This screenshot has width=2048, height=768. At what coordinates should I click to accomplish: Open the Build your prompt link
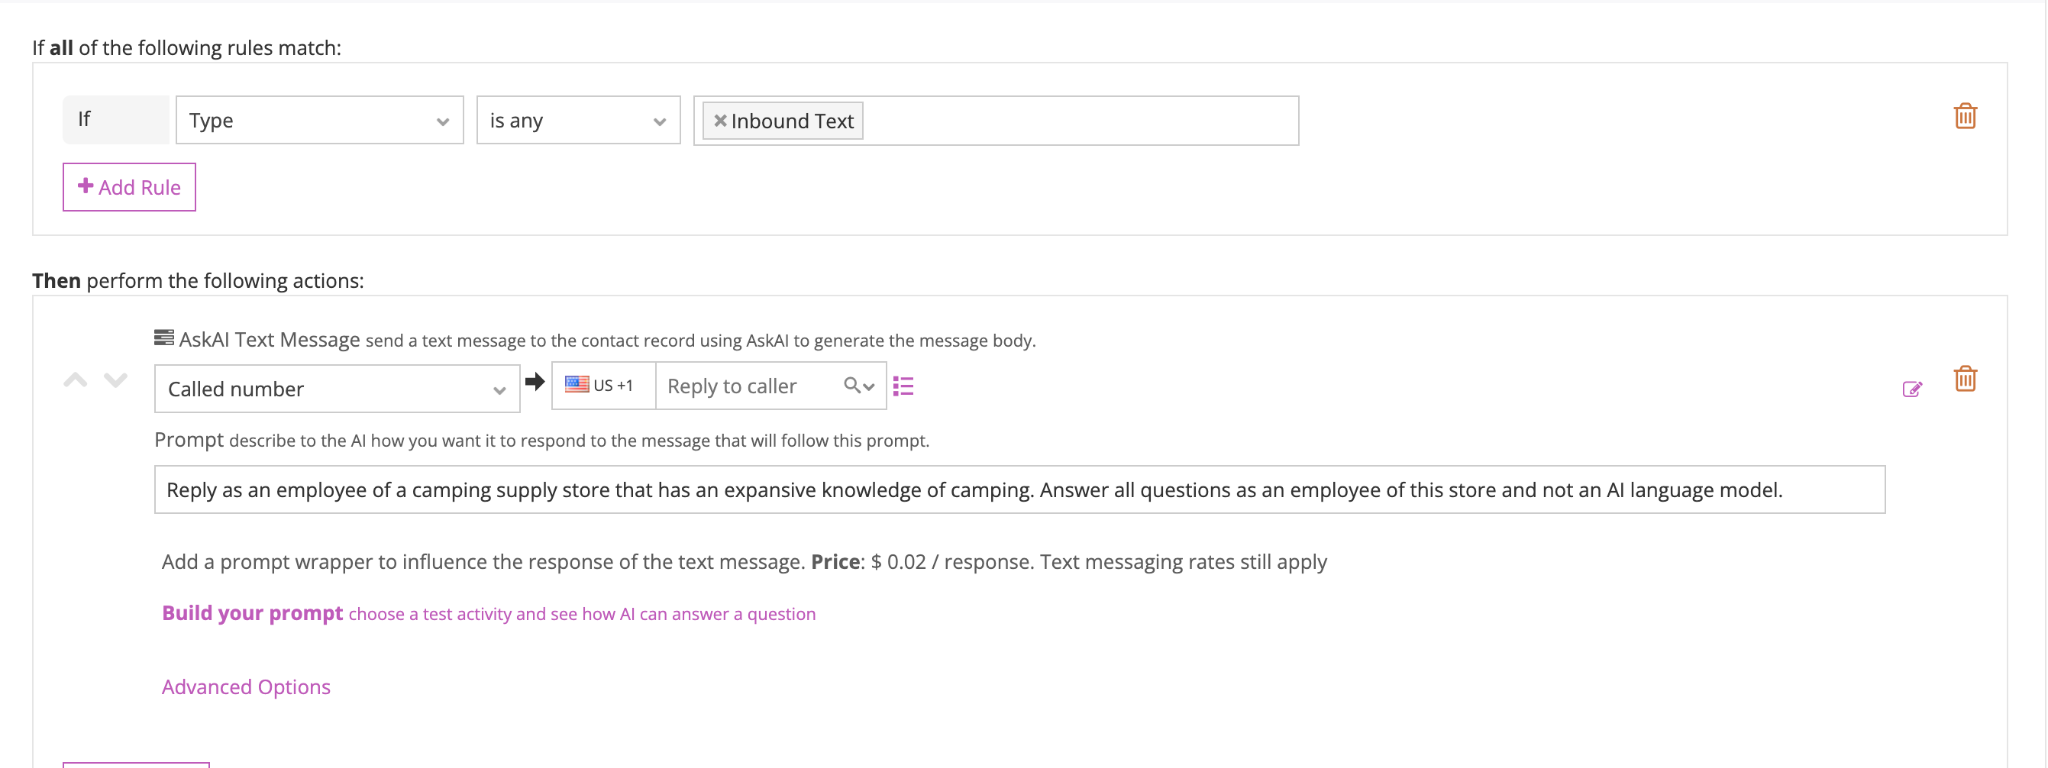coord(252,613)
